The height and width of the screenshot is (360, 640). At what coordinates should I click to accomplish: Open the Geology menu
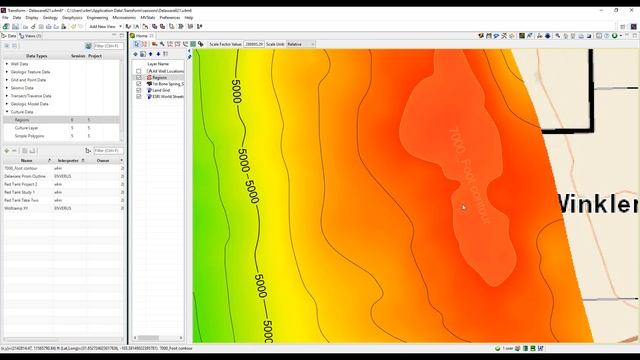click(x=50, y=18)
